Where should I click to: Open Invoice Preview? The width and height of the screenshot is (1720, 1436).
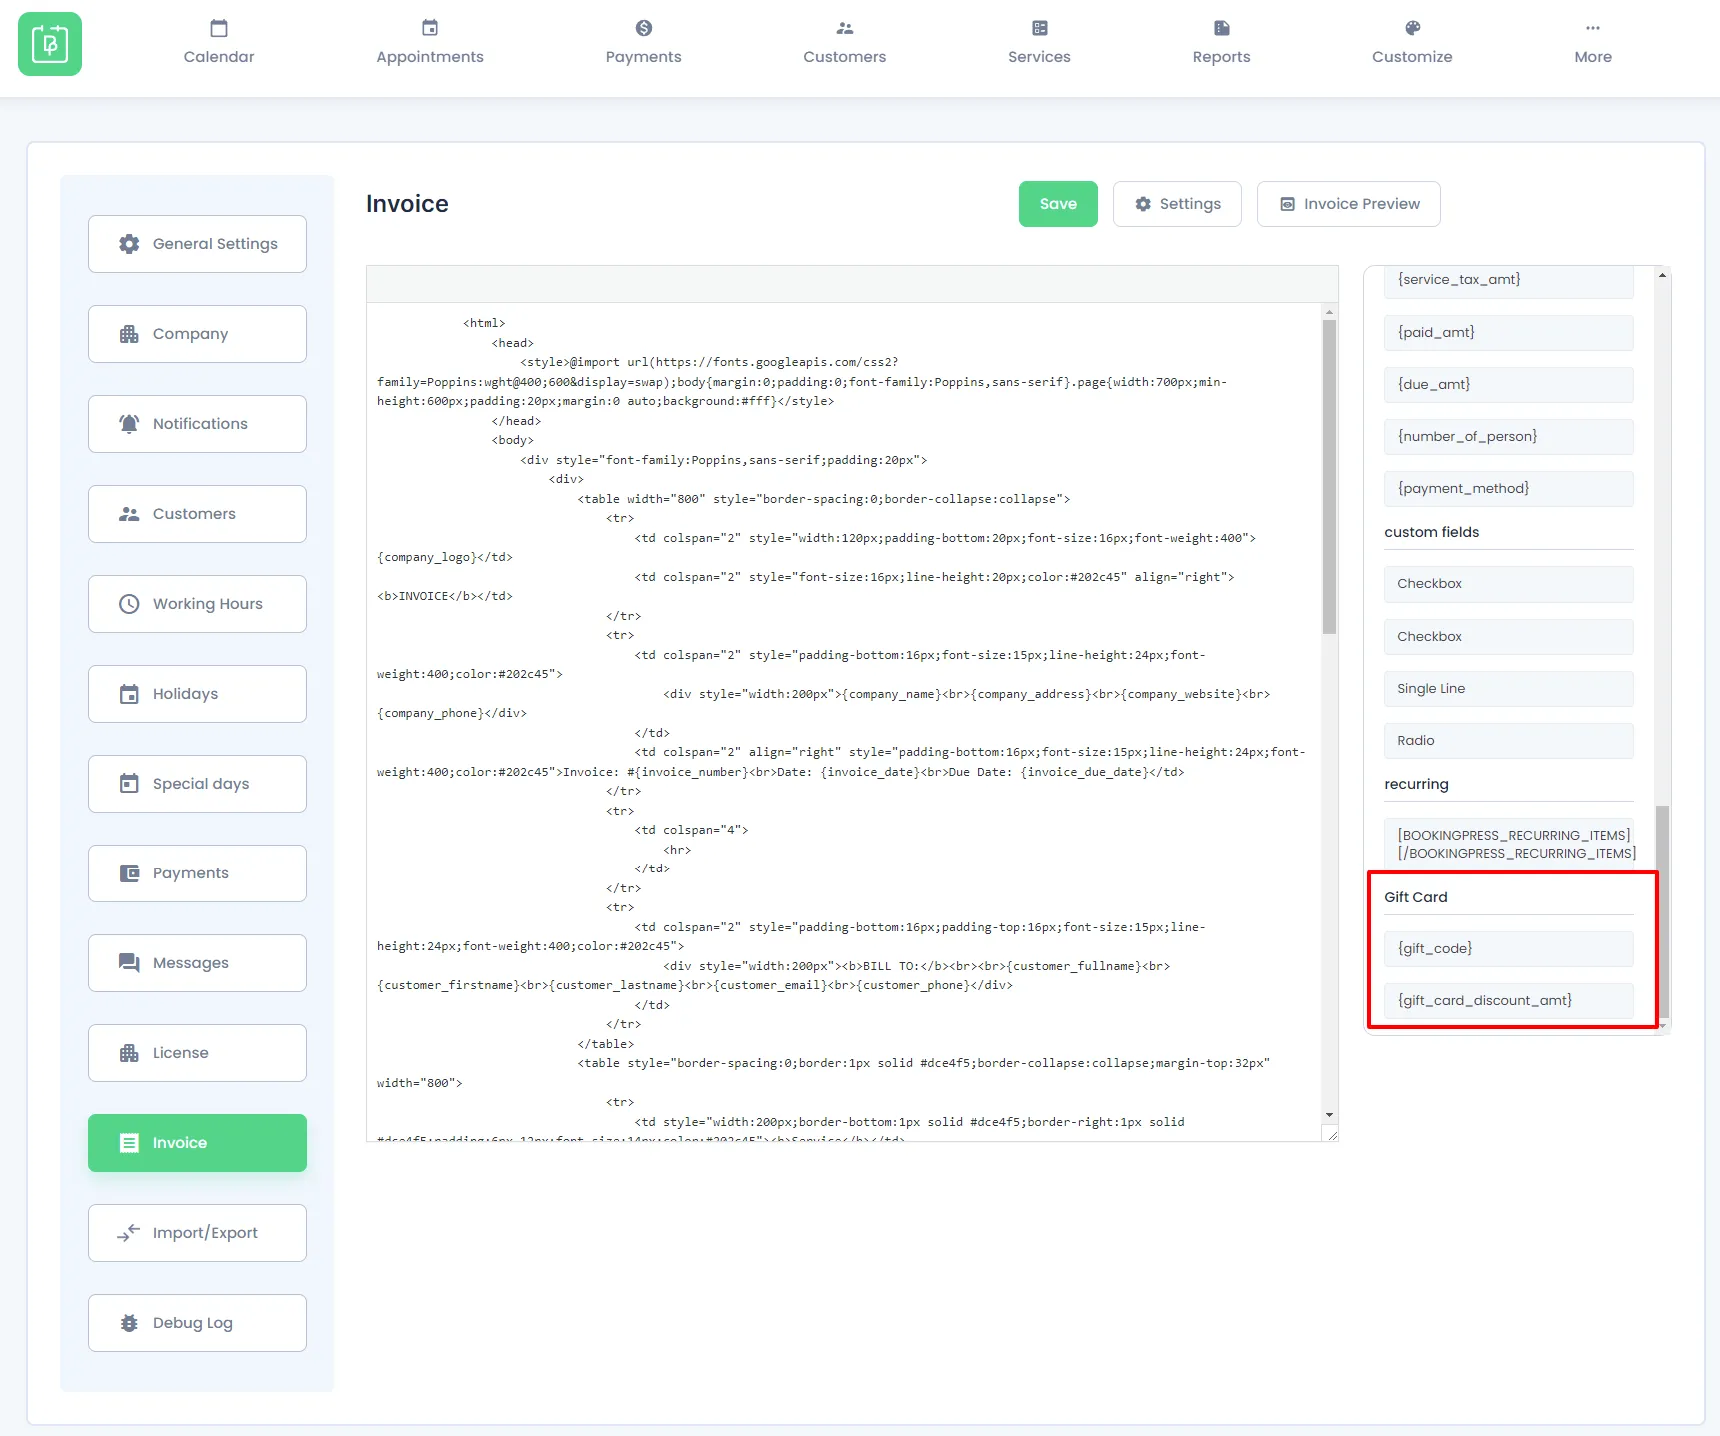coord(1348,204)
